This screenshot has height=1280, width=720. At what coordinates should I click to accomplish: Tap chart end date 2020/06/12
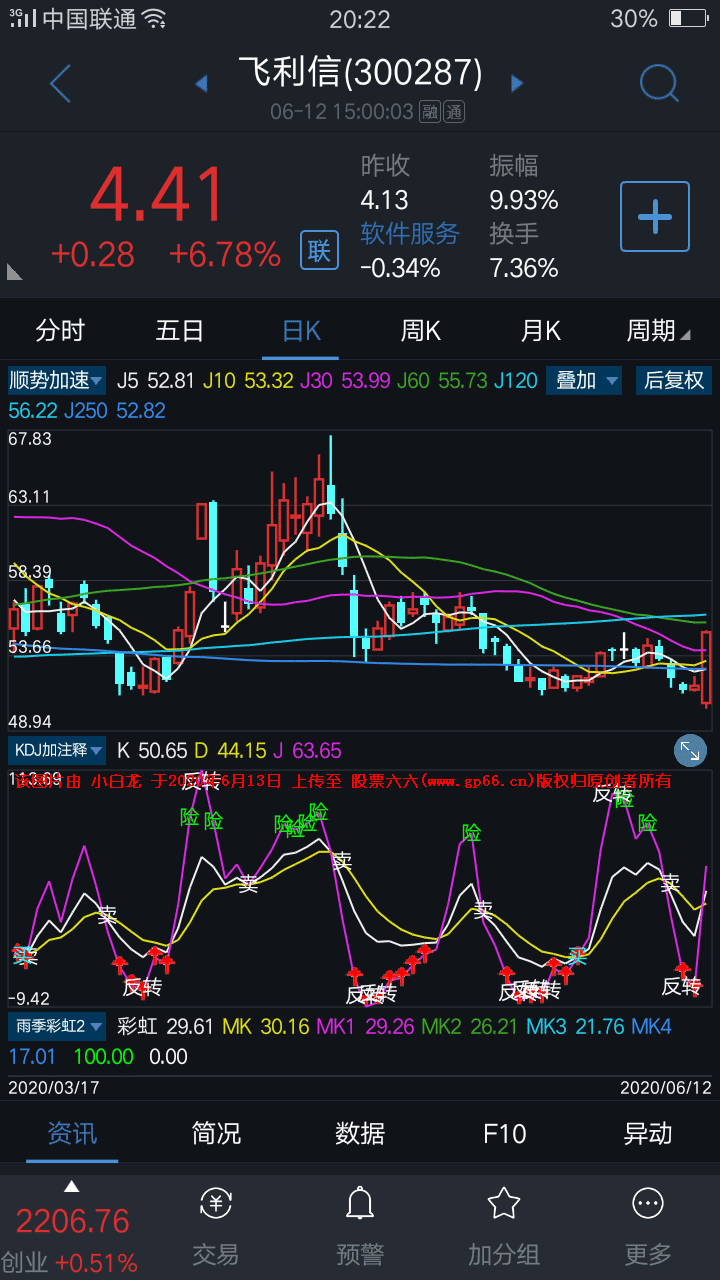point(666,1087)
